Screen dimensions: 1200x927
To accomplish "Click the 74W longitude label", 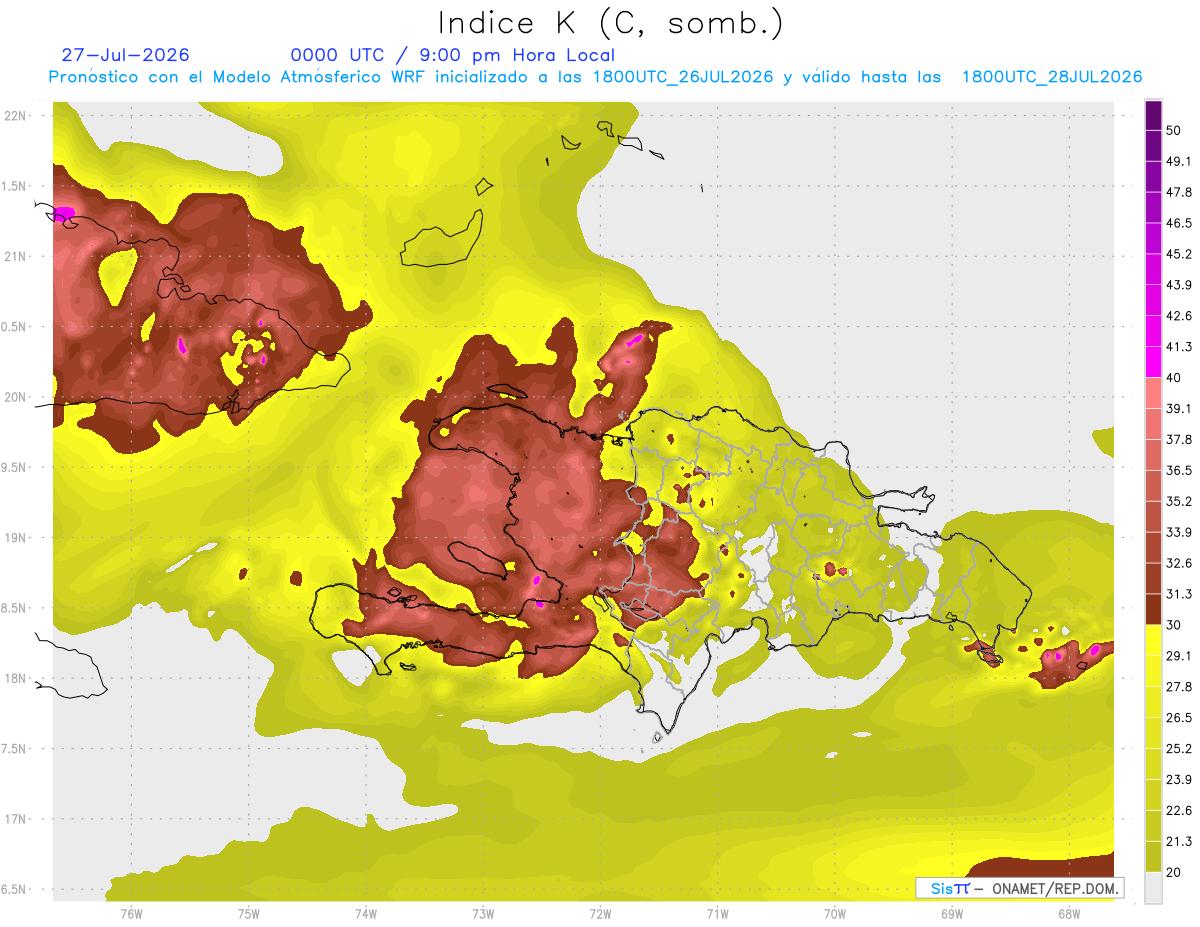I will coord(365,914).
